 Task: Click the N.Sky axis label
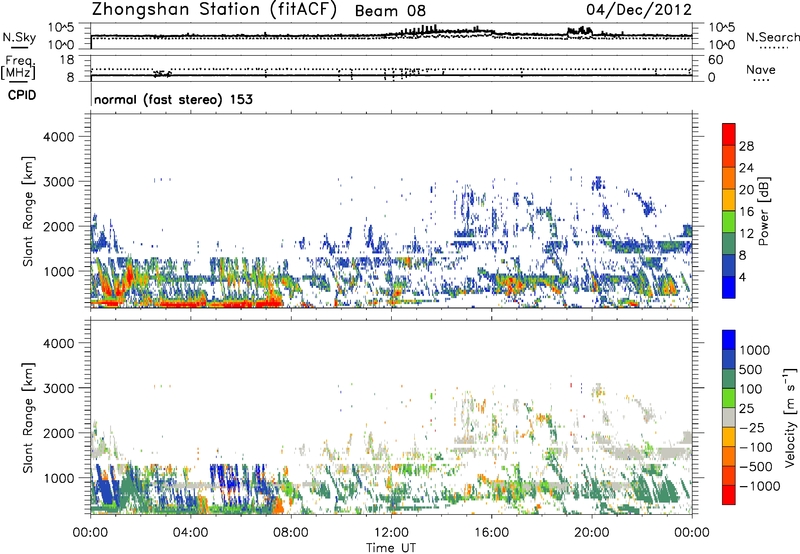coord(19,37)
